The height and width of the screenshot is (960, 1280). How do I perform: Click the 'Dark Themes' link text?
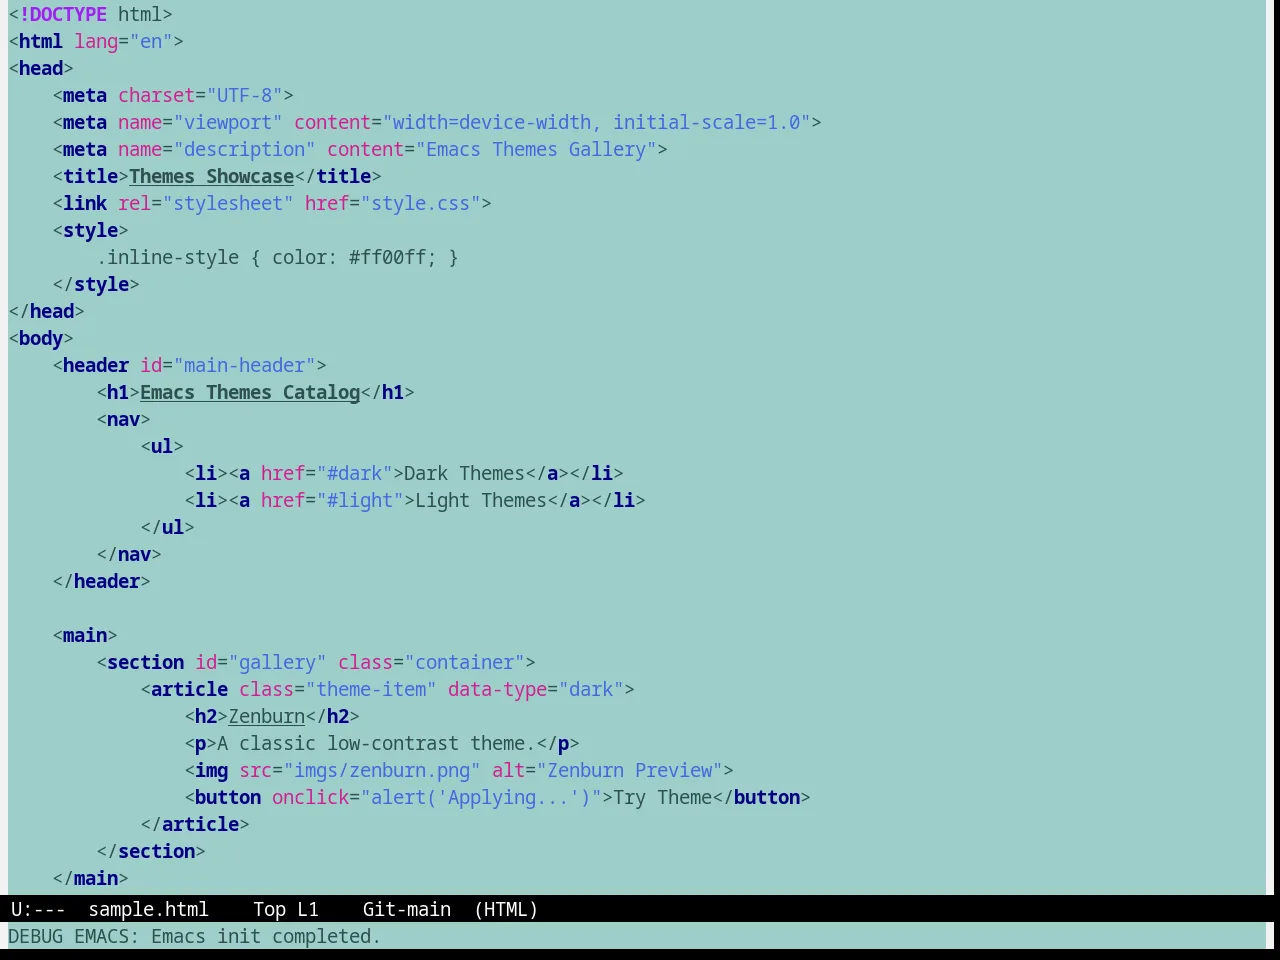[464, 473]
